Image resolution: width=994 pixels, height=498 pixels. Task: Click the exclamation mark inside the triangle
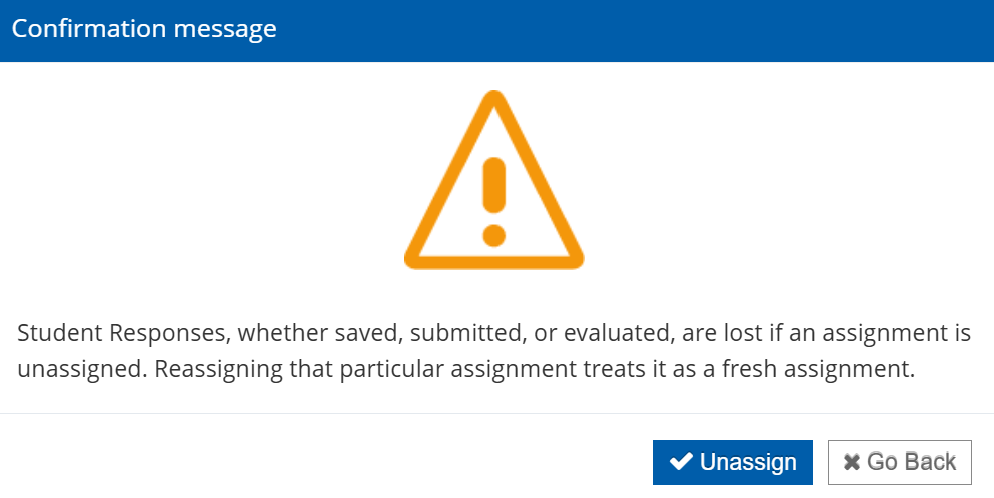pyautogui.click(x=493, y=185)
